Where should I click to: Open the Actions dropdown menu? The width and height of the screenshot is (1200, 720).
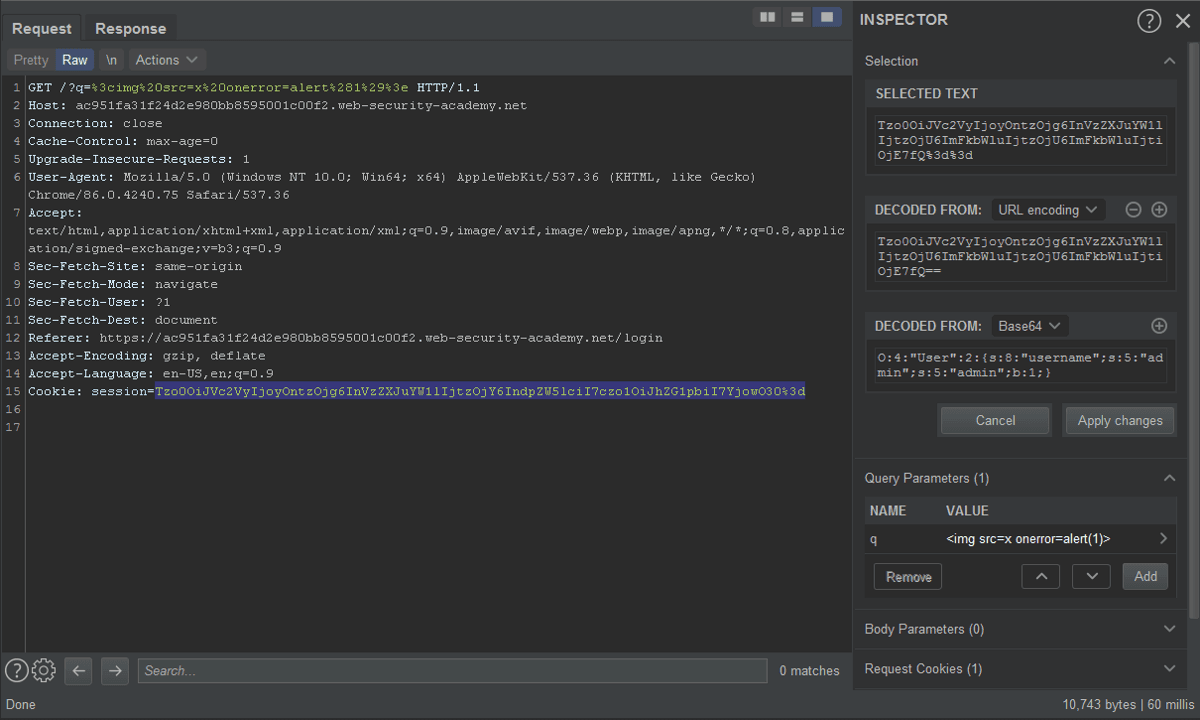tap(167, 60)
